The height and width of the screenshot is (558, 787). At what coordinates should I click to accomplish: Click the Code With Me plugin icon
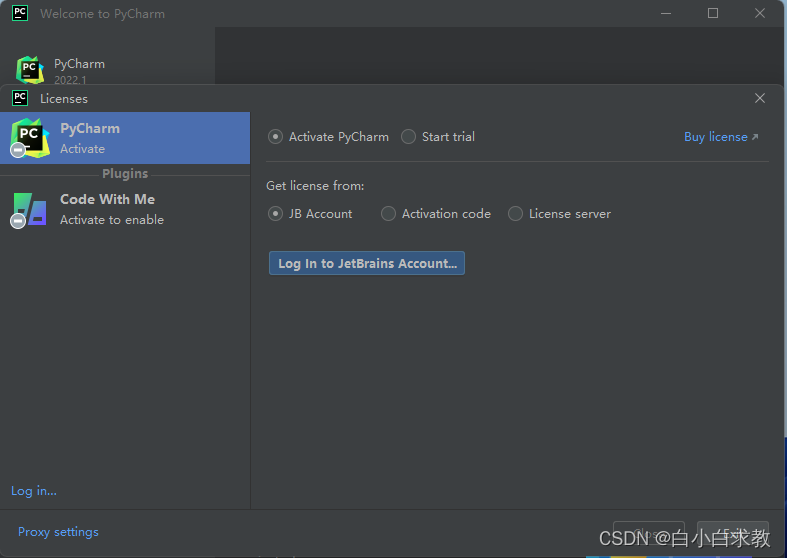(30, 210)
